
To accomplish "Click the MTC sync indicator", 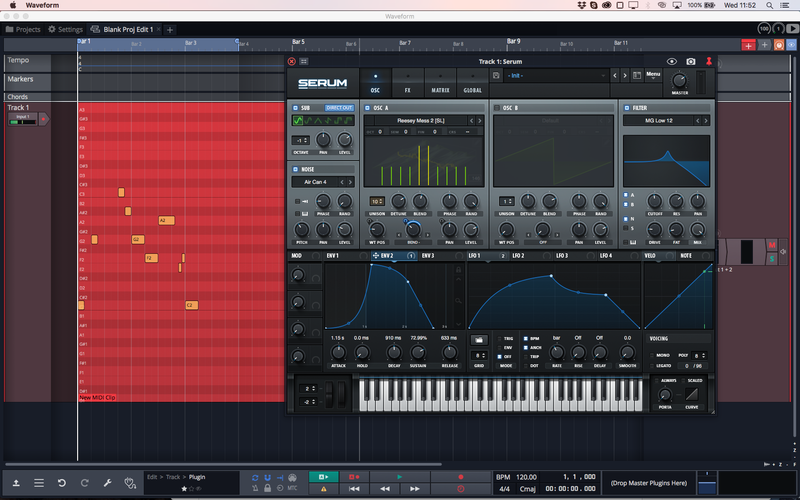I will point(292,488).
